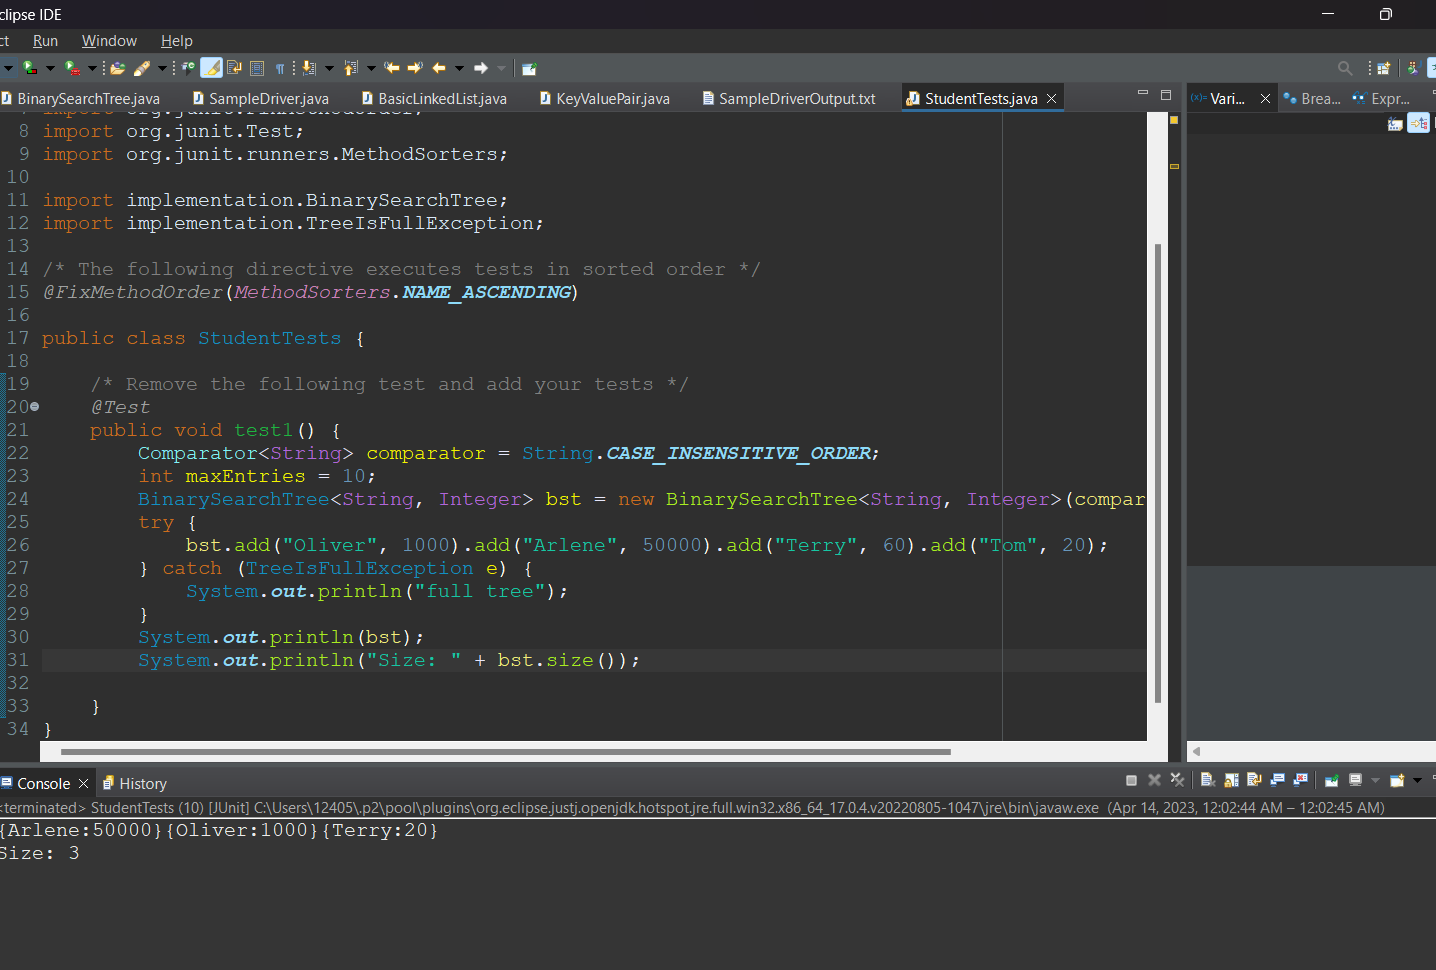Minimize the editor area pane
Viewport: 1436px width, 970px height.
[x=1142, y=94]
